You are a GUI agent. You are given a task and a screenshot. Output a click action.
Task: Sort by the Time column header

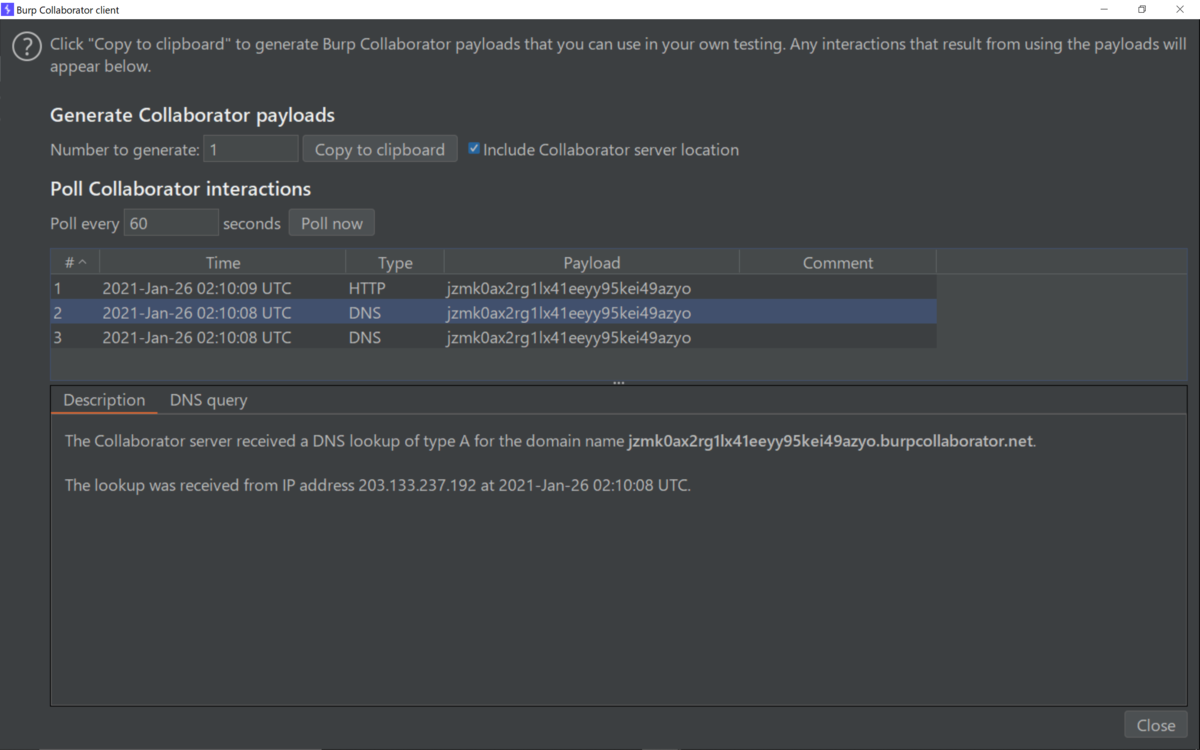[223, 262]
